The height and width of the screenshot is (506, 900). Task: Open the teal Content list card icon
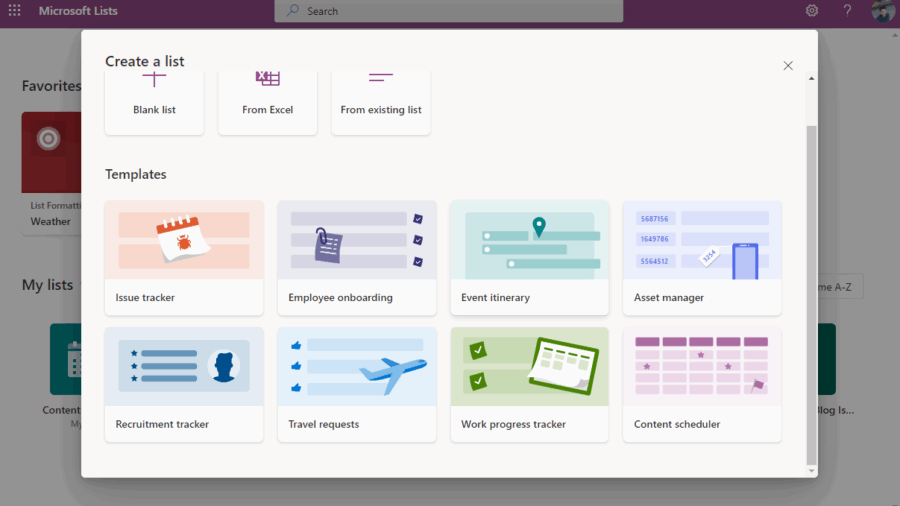point(65,359)
